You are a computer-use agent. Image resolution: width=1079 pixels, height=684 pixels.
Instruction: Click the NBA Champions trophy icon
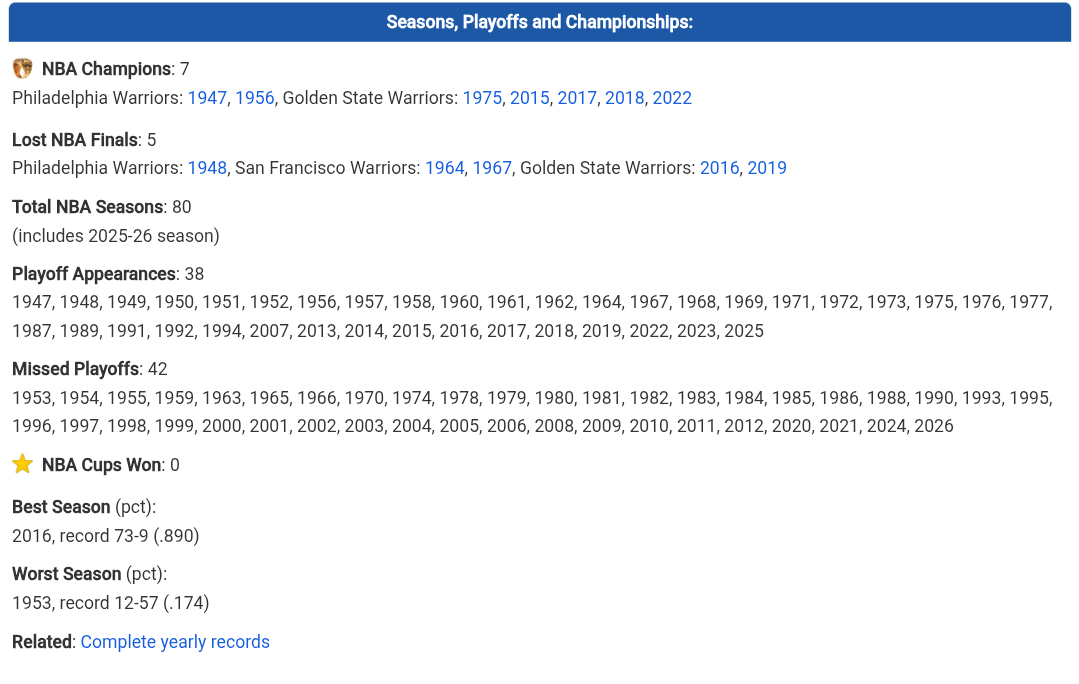23,68
